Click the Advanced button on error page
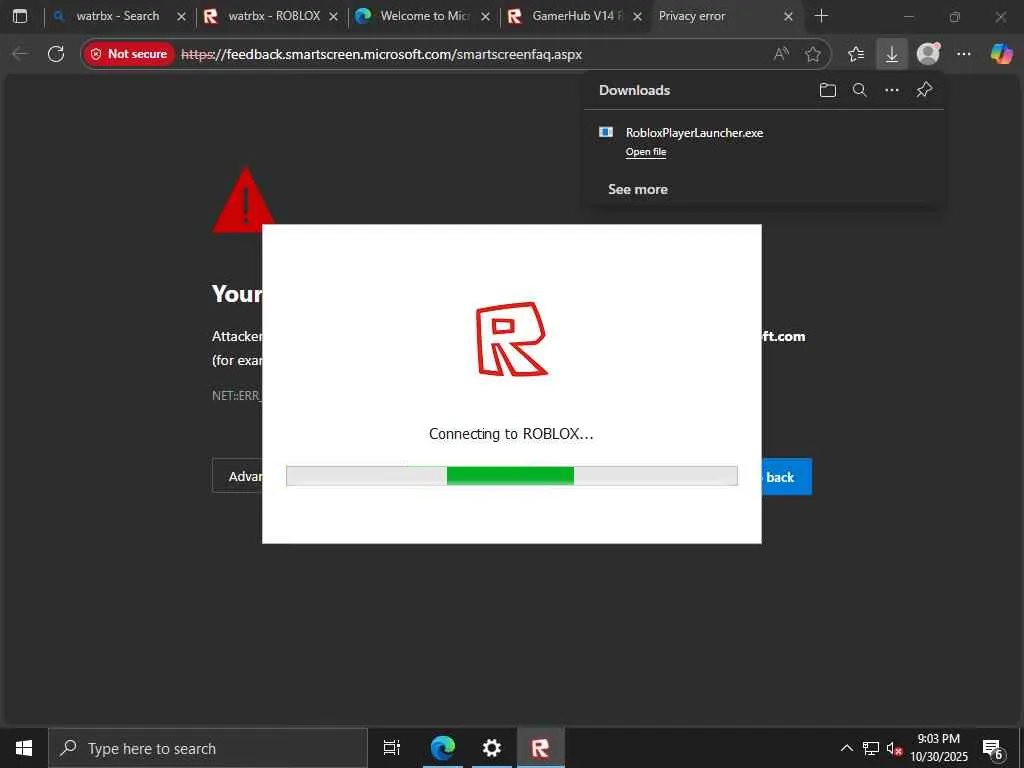 tap(238, 477)
